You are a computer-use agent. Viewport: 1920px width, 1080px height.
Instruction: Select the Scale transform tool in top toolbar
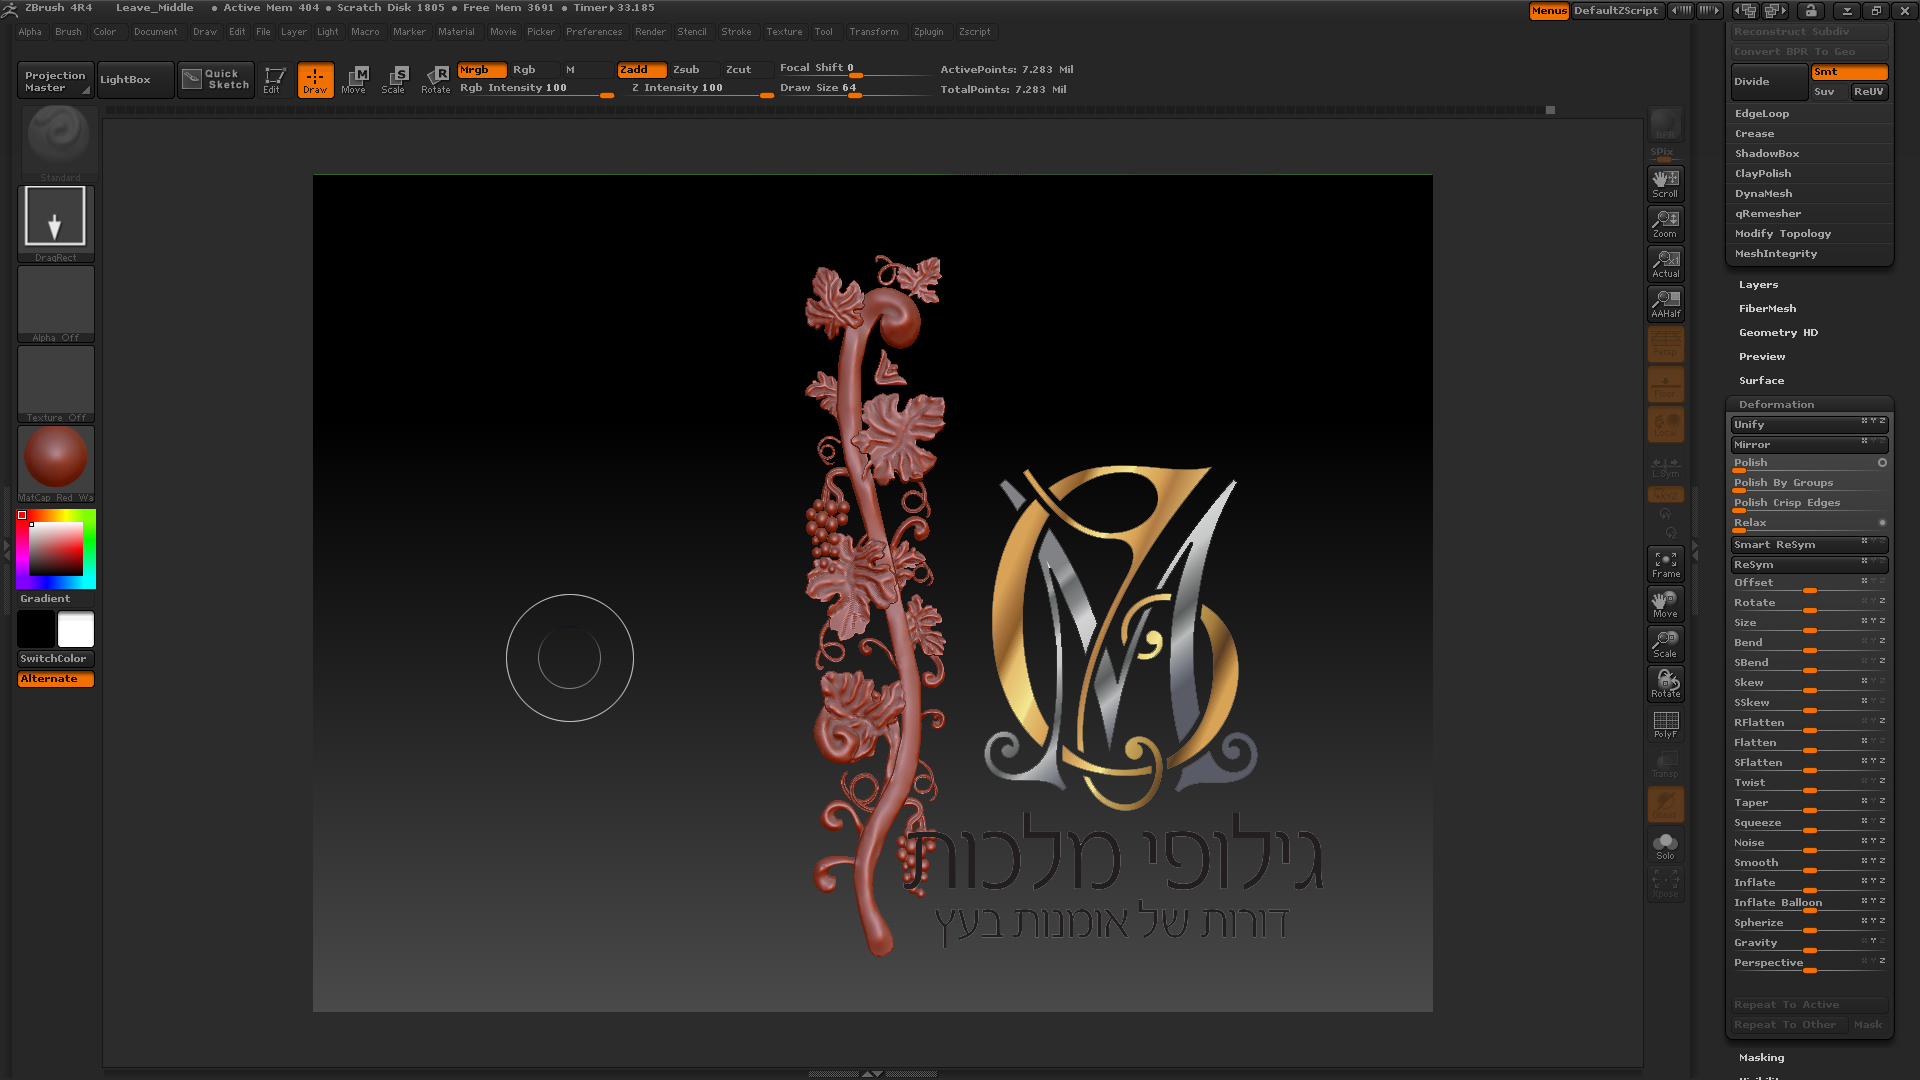tap(394, 79)
